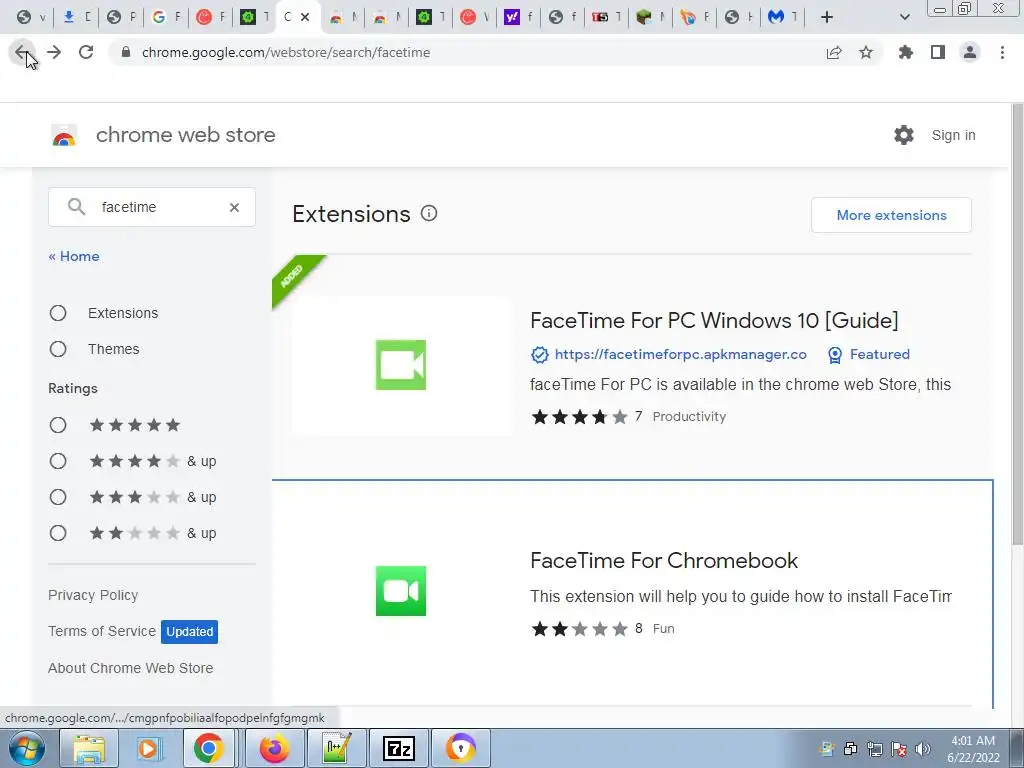
Task: Click the browser forward arrow
Action: 54,52
